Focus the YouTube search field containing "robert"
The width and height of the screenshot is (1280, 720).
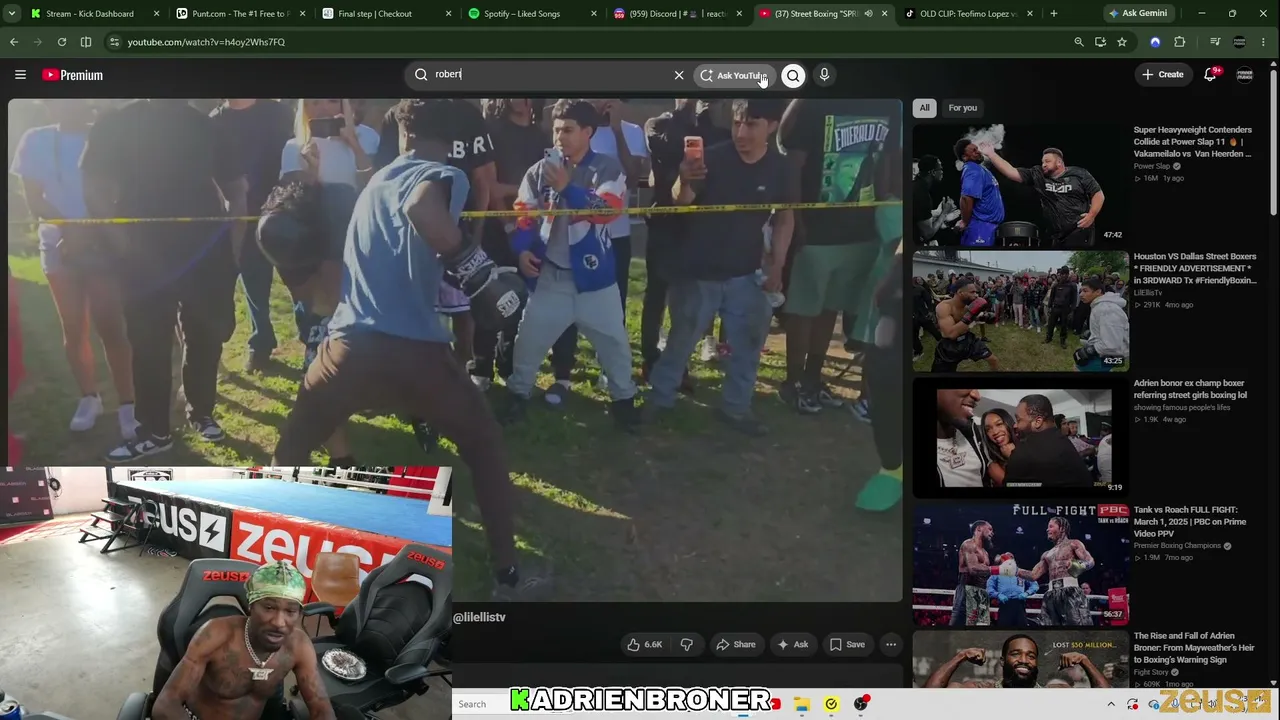coord(548,75)
